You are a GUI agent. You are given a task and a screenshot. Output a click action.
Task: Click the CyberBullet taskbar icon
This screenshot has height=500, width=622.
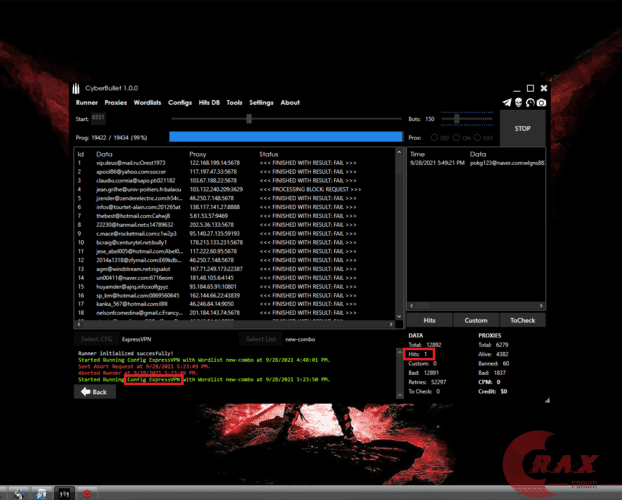pos(64,493)
